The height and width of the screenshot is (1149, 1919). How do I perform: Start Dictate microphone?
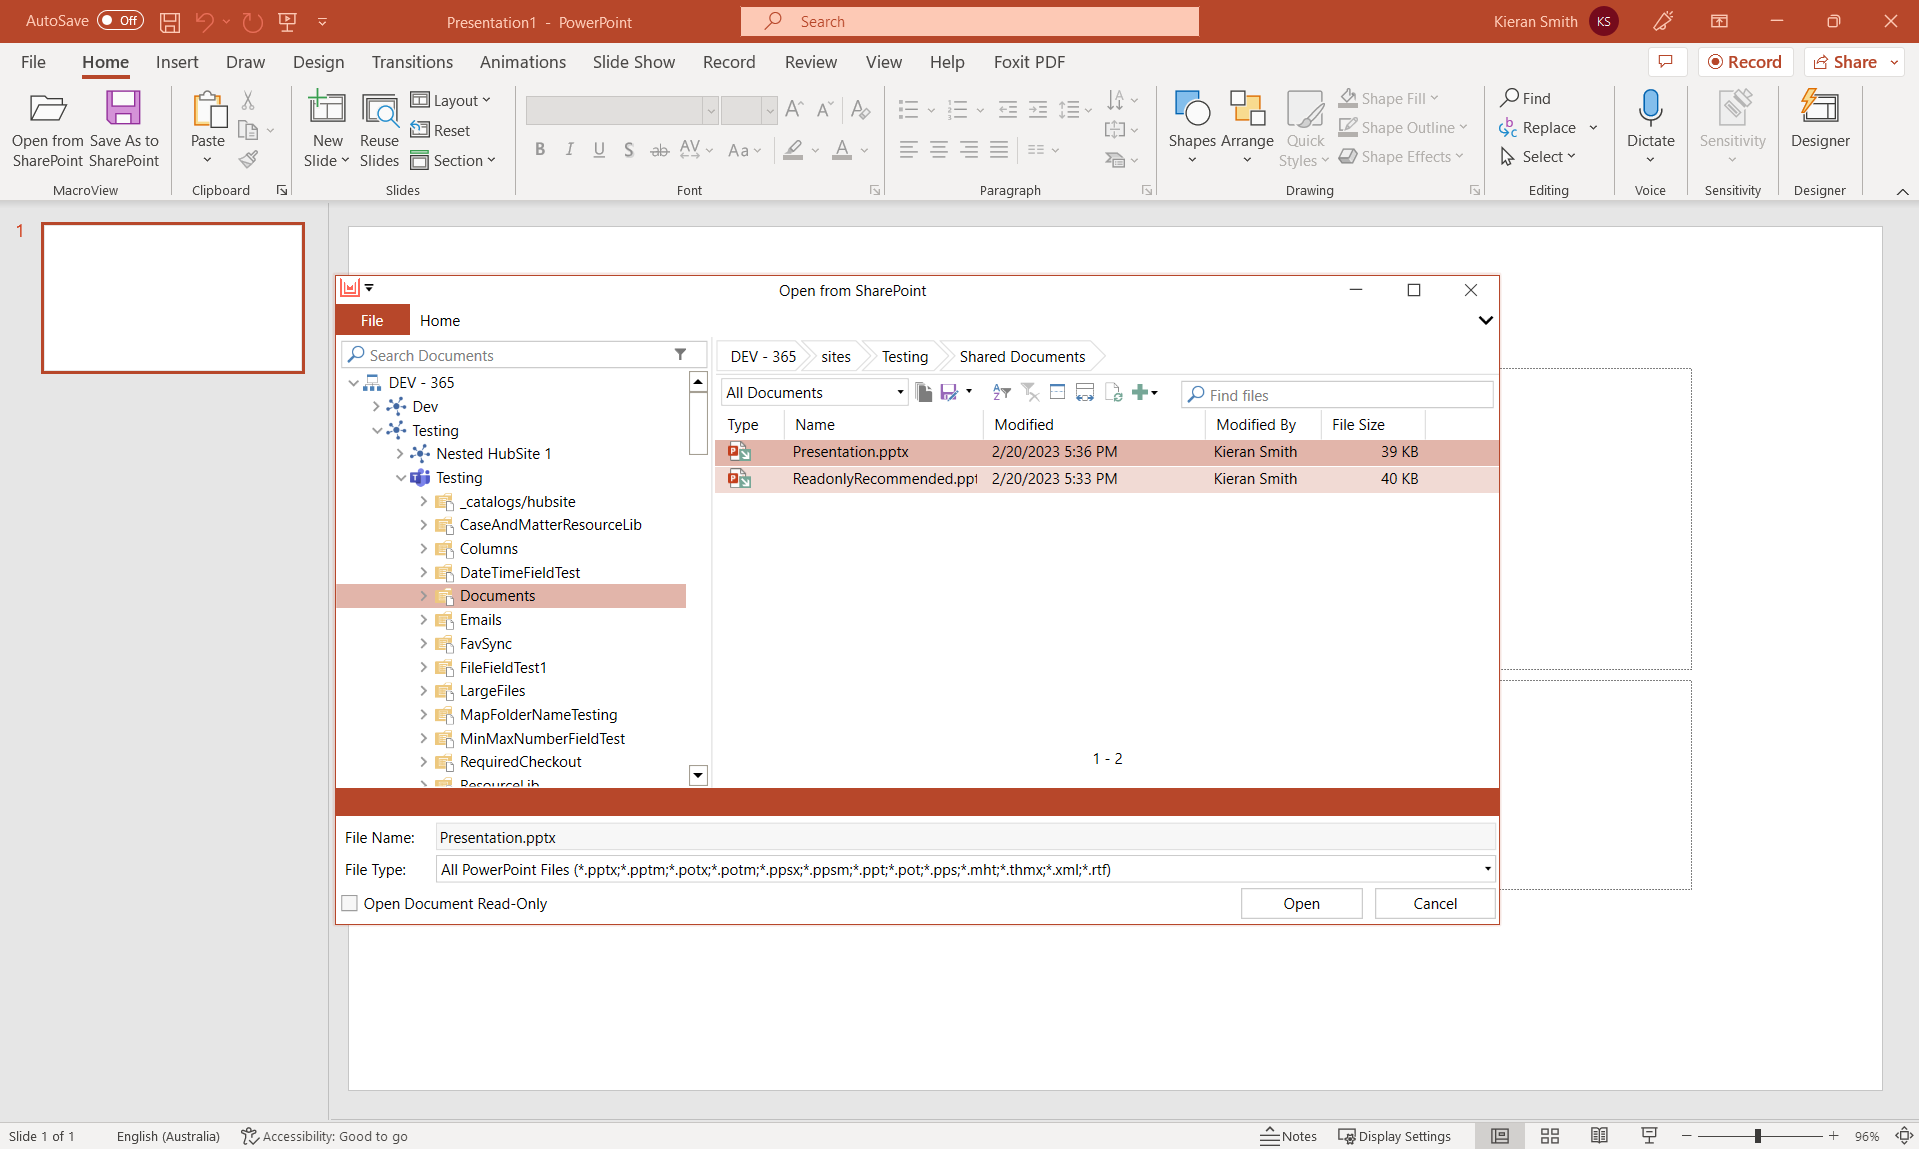pyautogui.click(x=1650, y=108)
